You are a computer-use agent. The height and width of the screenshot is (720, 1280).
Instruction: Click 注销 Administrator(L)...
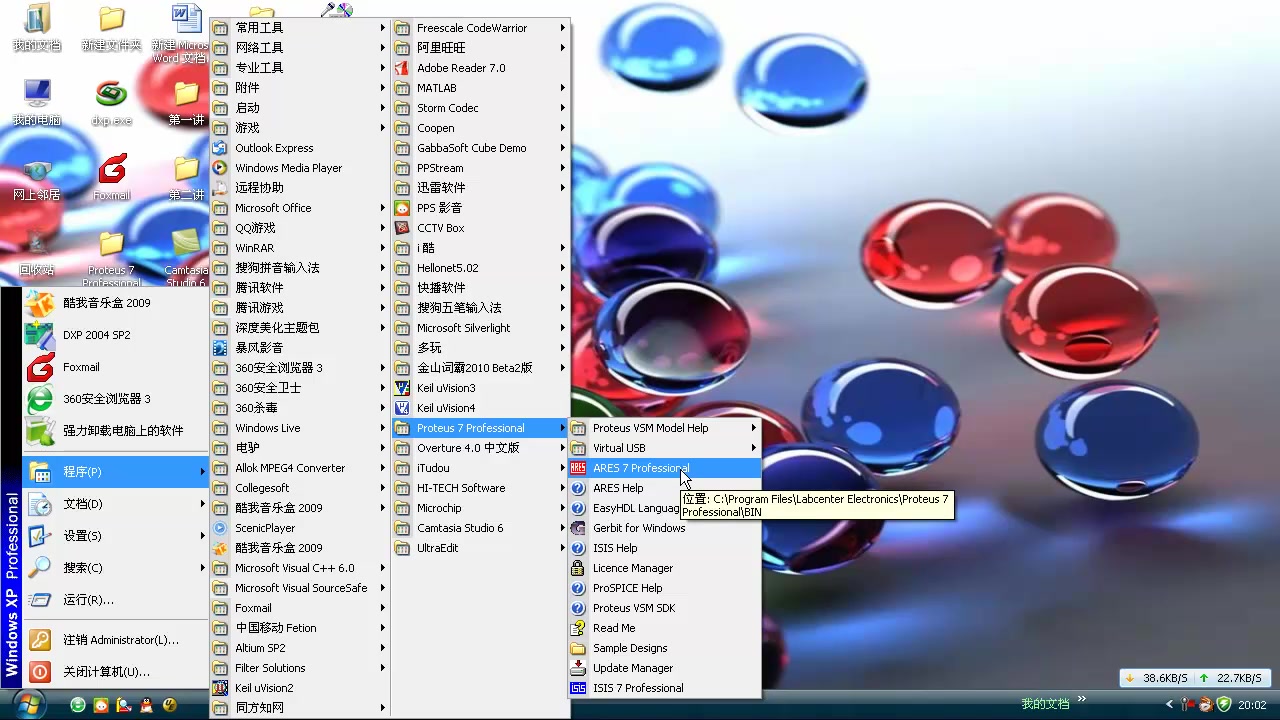point(116,639)
